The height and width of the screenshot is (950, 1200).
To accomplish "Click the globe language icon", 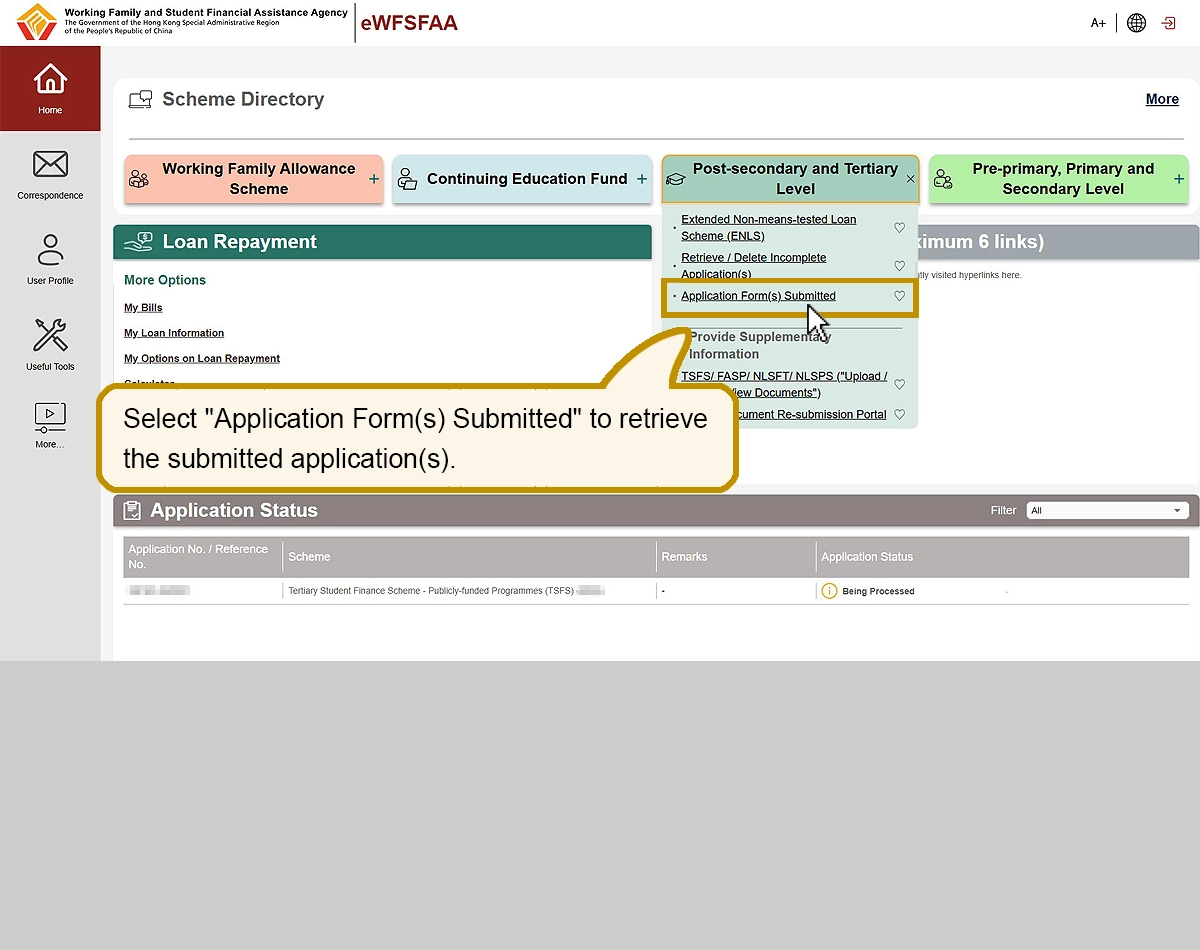I will tap(1136, 23).
